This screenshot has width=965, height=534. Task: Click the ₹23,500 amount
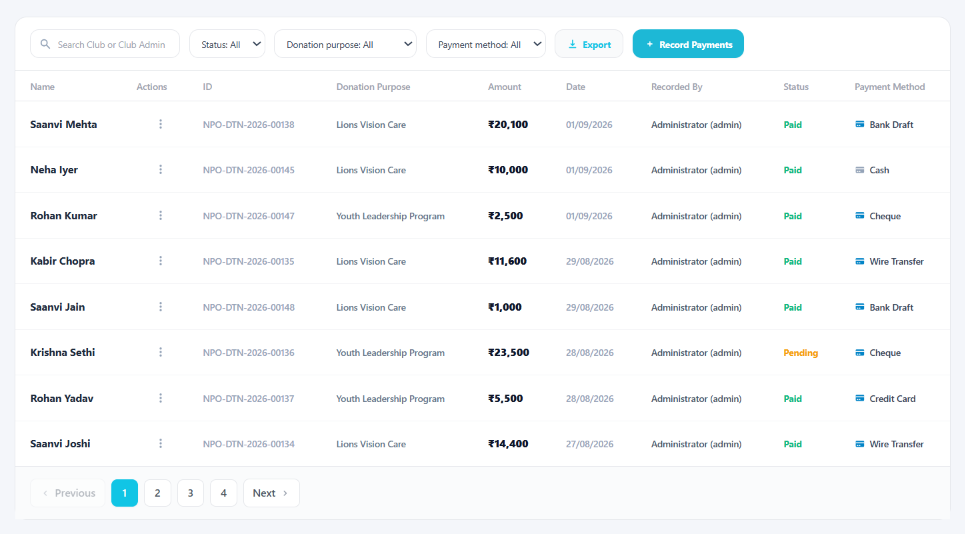pos(508,353)
